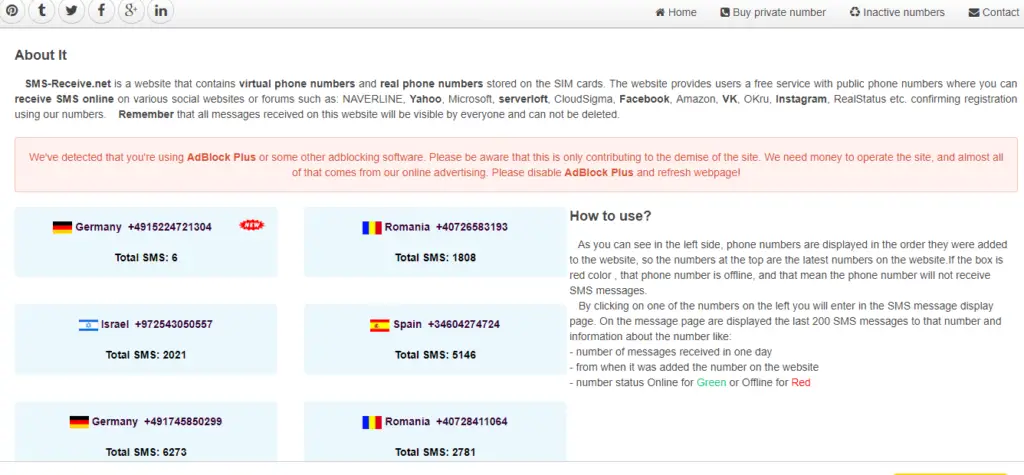
Task: Open Buy private number page
Action: (773, 12)
